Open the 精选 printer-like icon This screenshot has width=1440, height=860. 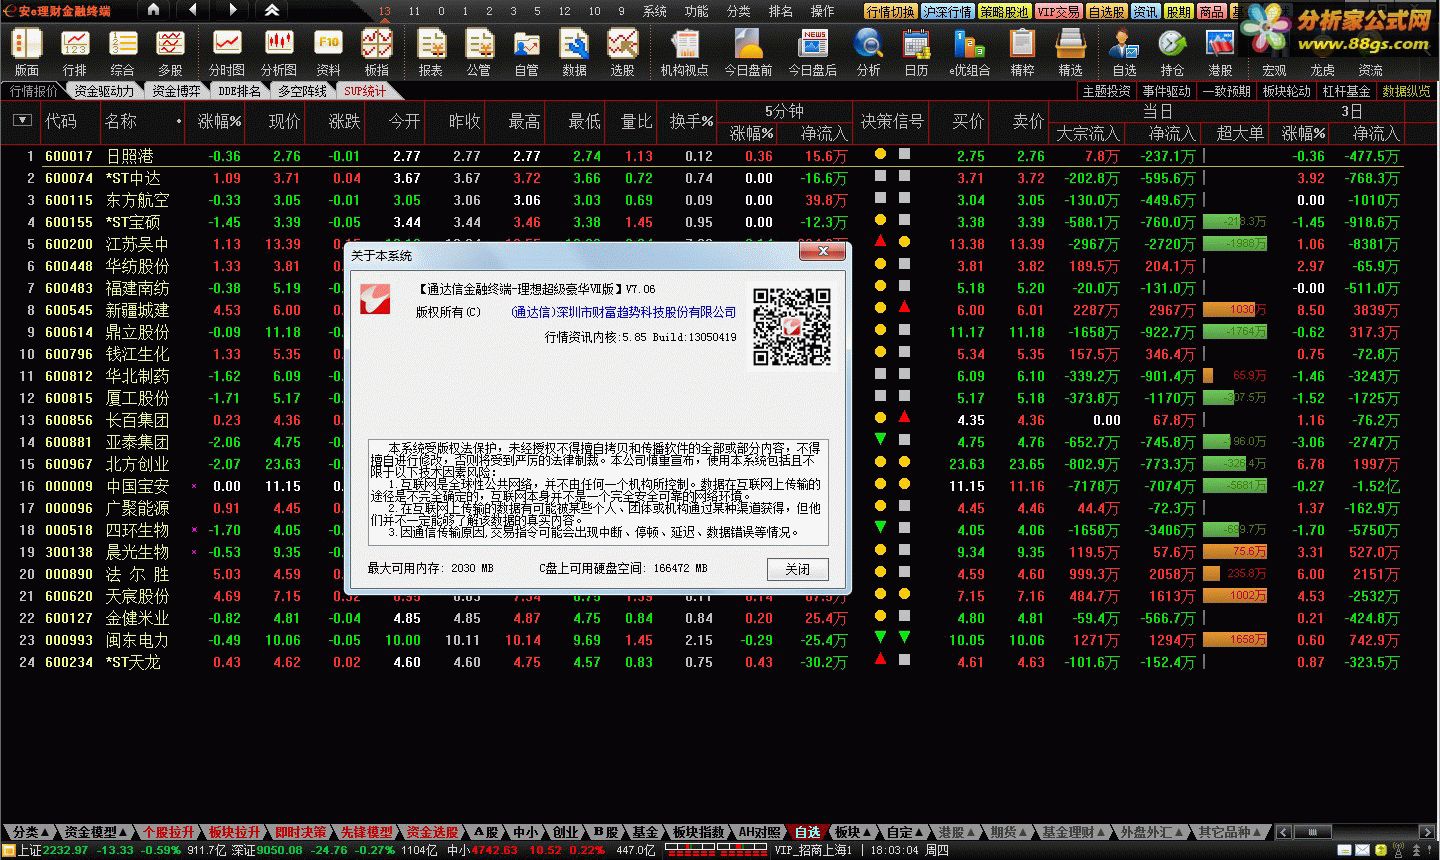[x=1070, y=52]
